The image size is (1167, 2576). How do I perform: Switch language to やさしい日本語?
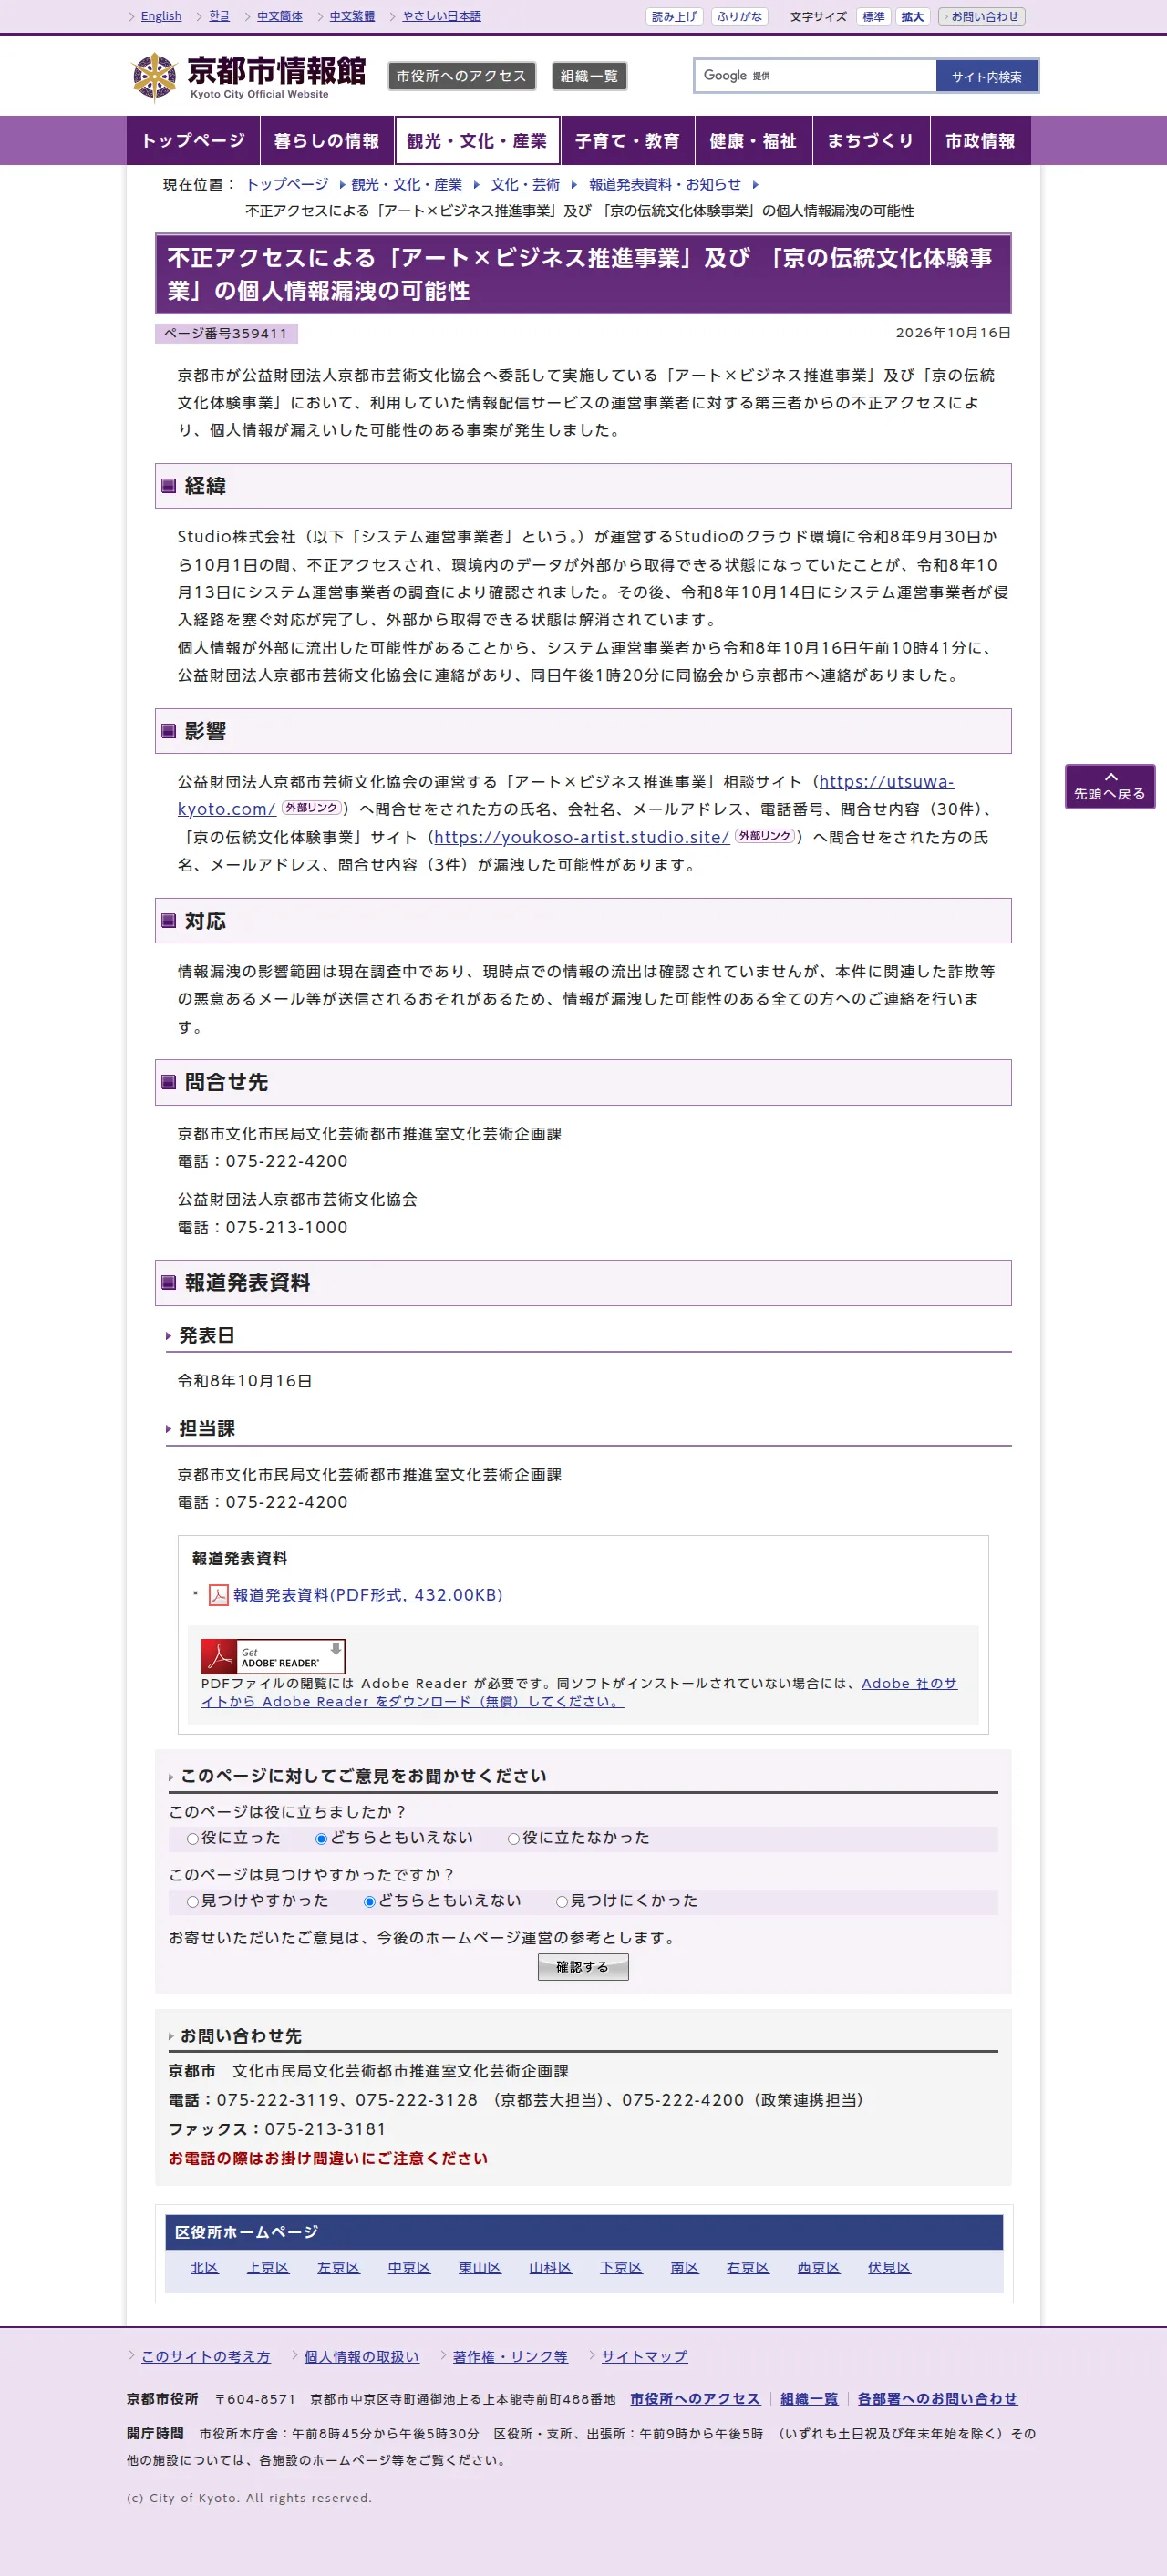click(x=441, y=16)
